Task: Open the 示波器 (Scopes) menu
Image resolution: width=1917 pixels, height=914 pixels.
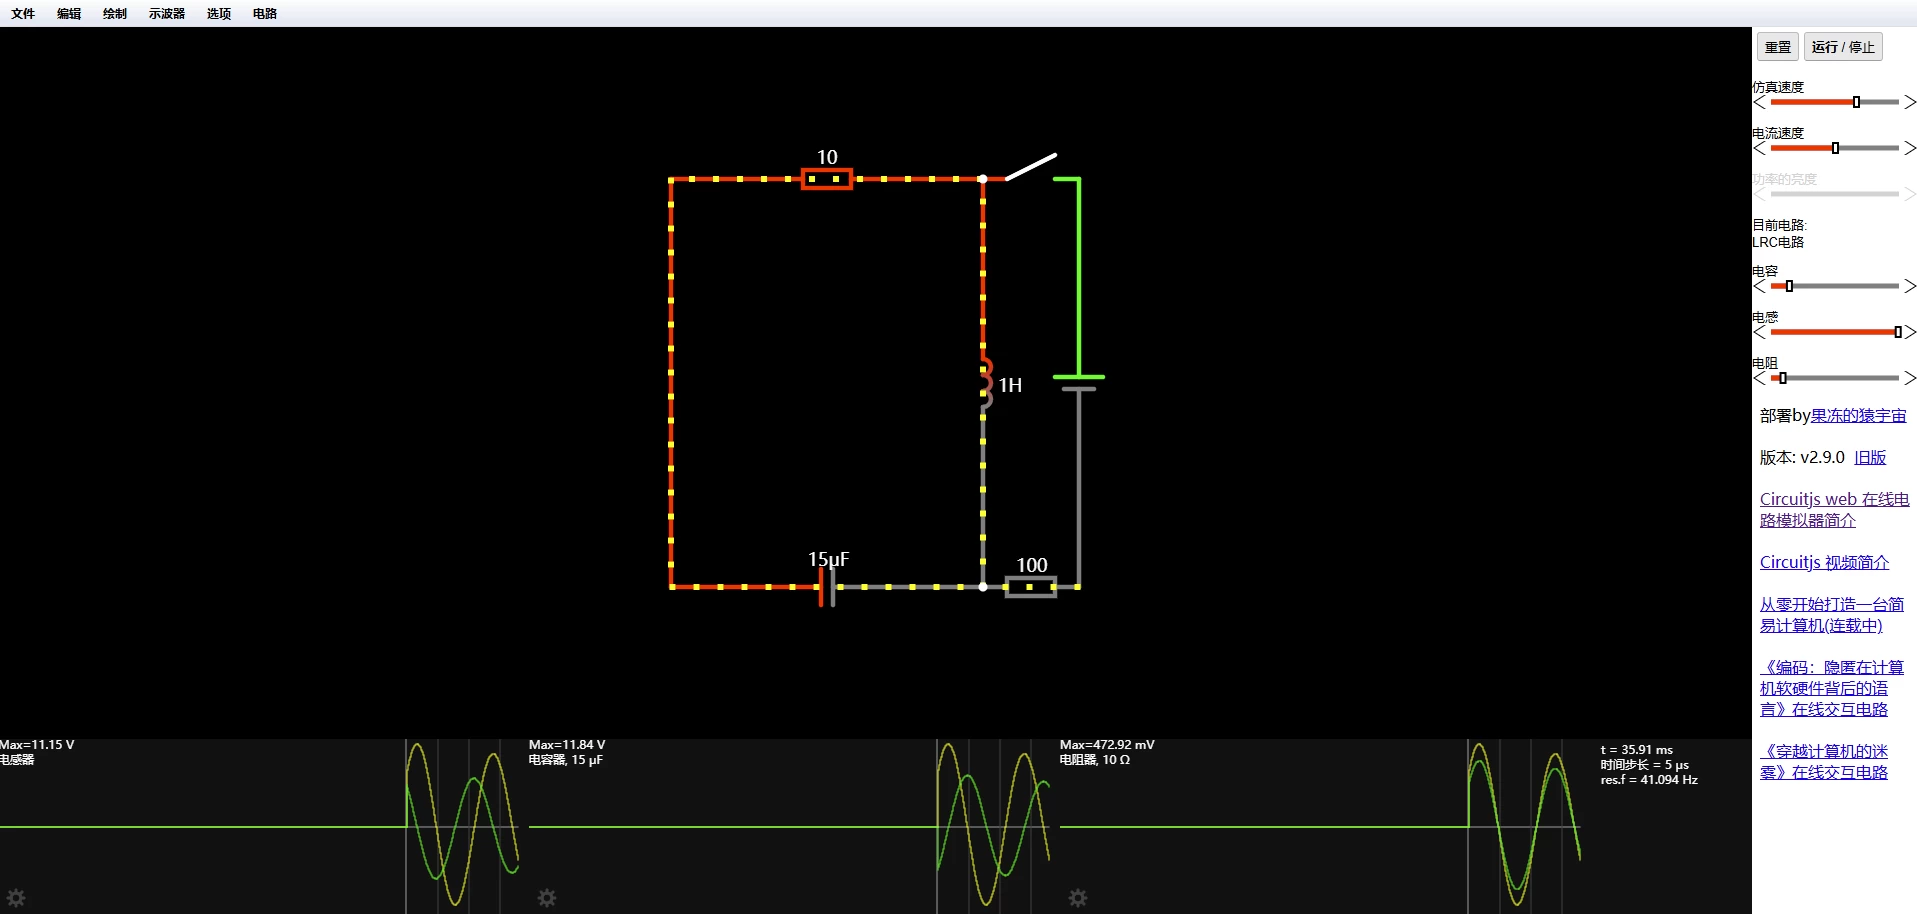Action: coord(167,14)
